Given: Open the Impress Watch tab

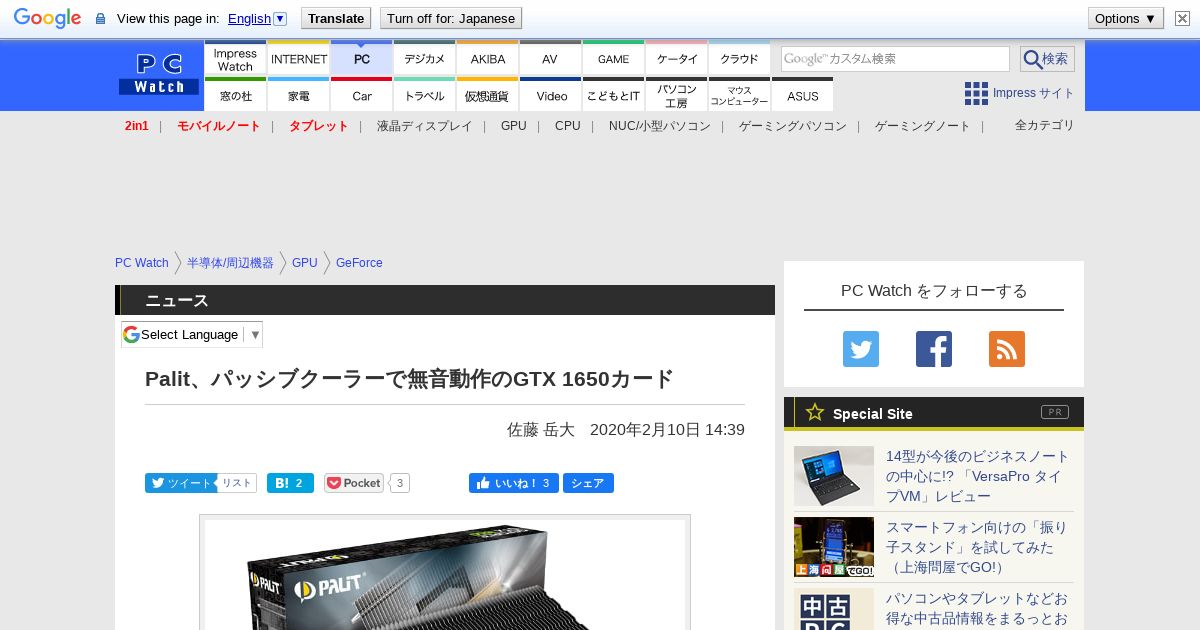Looking at the screenshot, I should pyautogui.click(x=235, y=59).
